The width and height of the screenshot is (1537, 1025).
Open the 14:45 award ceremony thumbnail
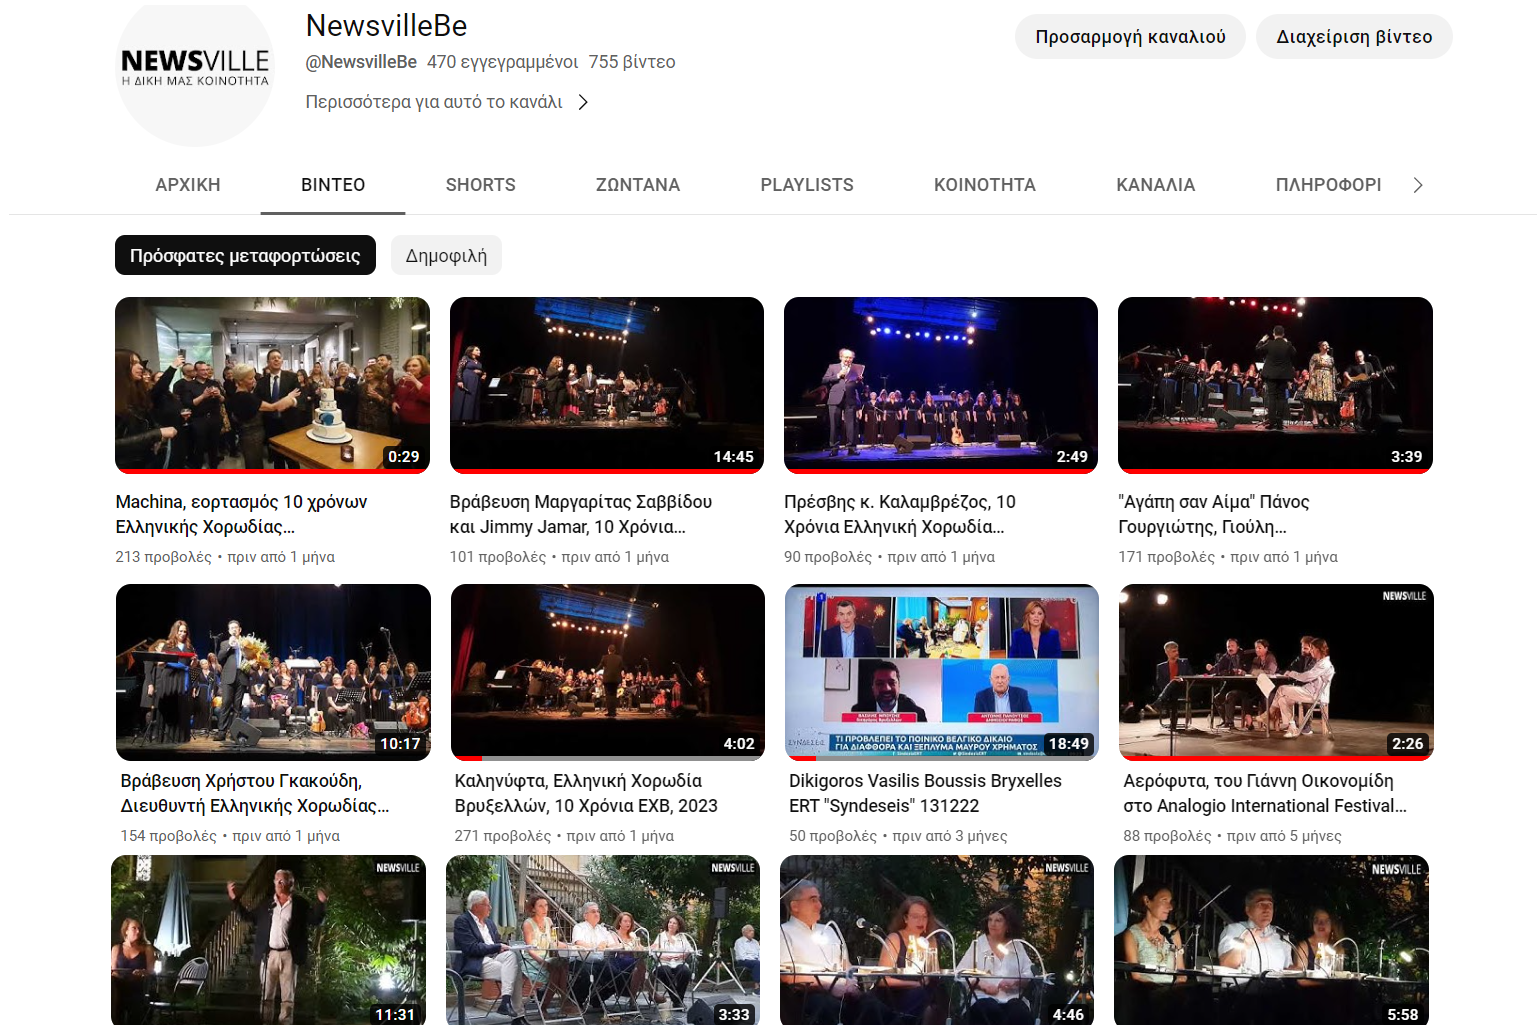click(x=607, y=385)
